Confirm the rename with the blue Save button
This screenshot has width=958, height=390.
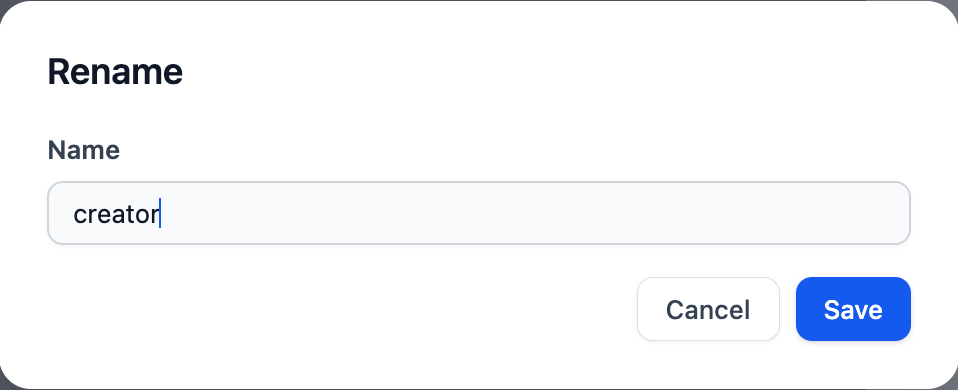click(x=853, y=309)
